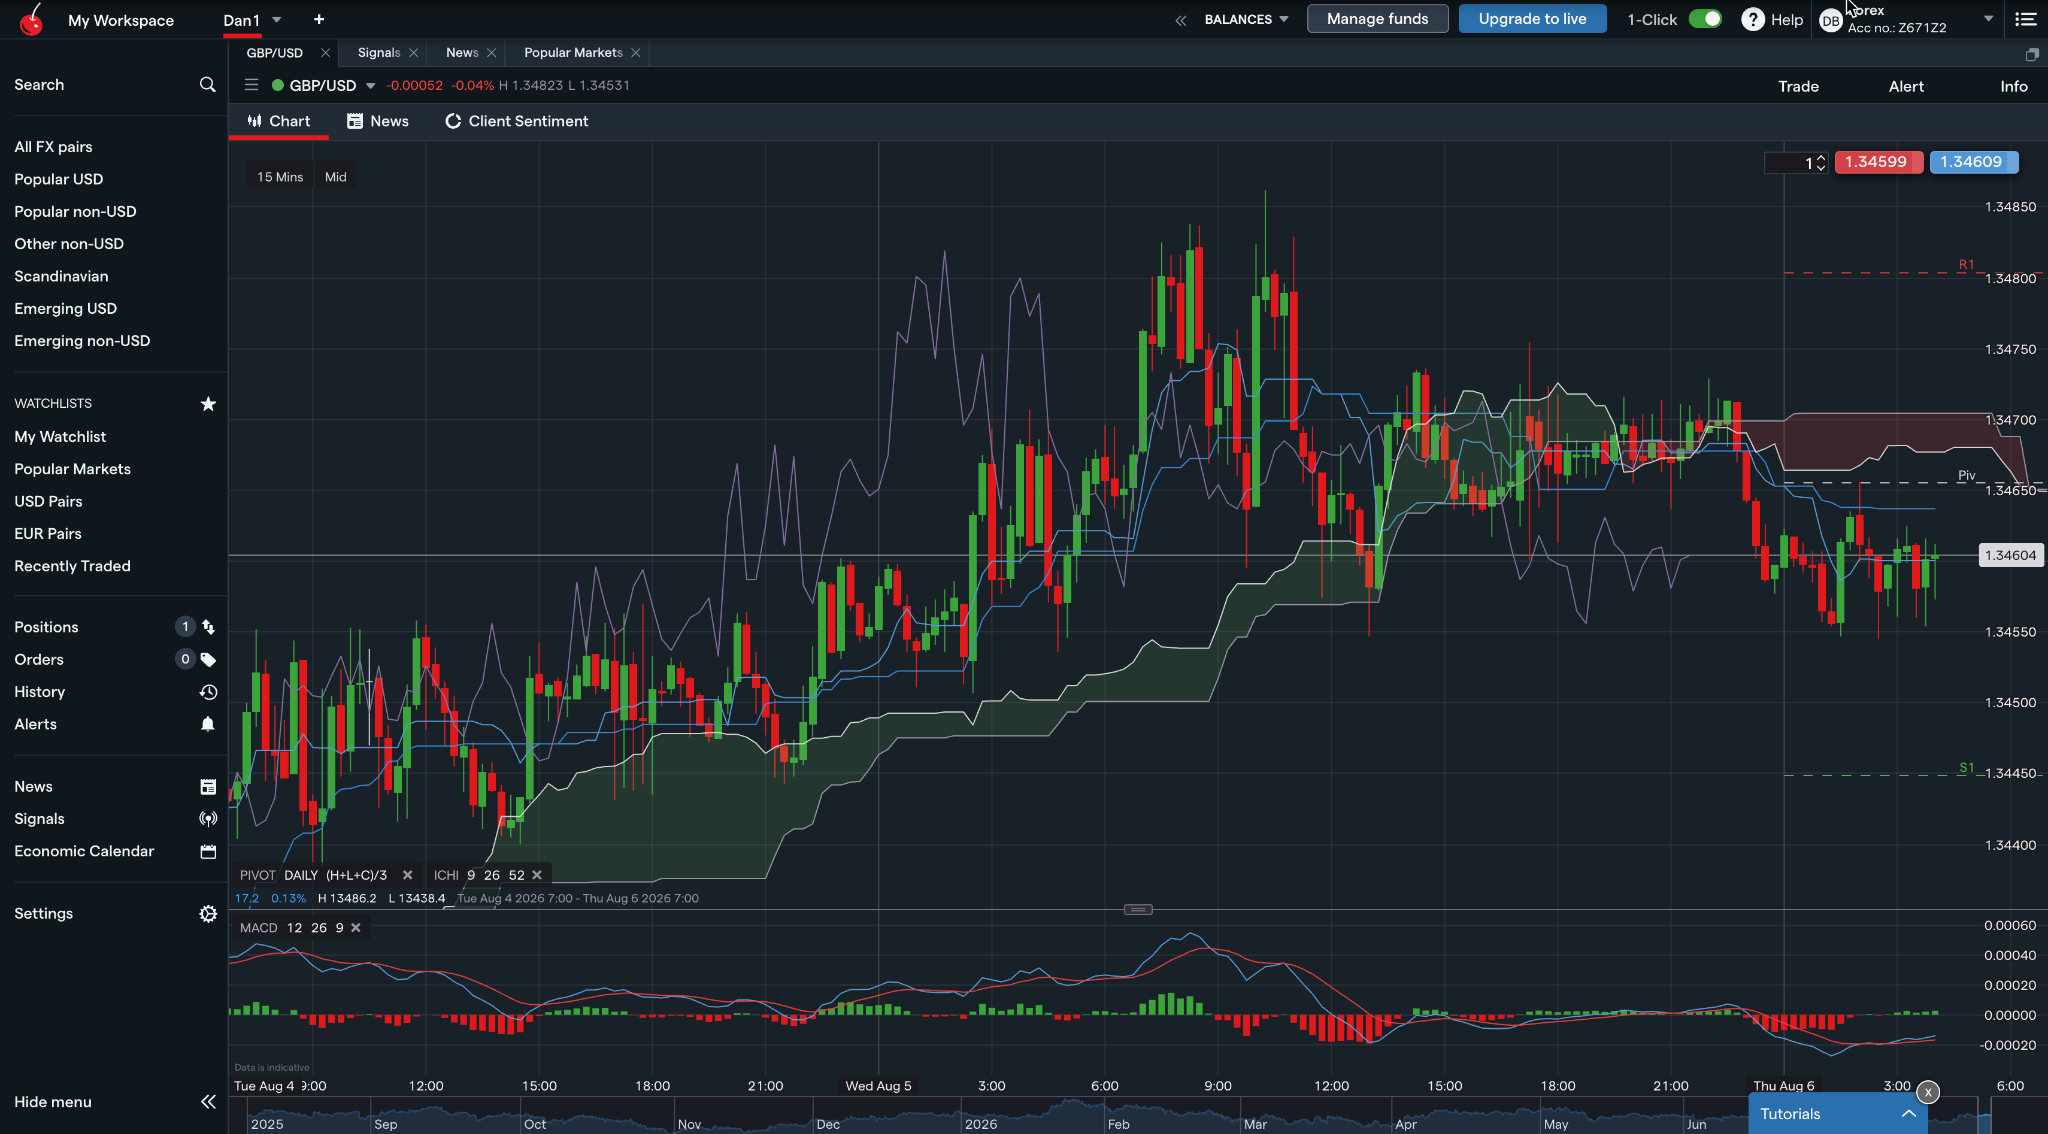Screen dimensions: 2048x1134
Task: Open the 15 Mins timeframe selector
Action: pyautogui.click(x=280, y=177)
